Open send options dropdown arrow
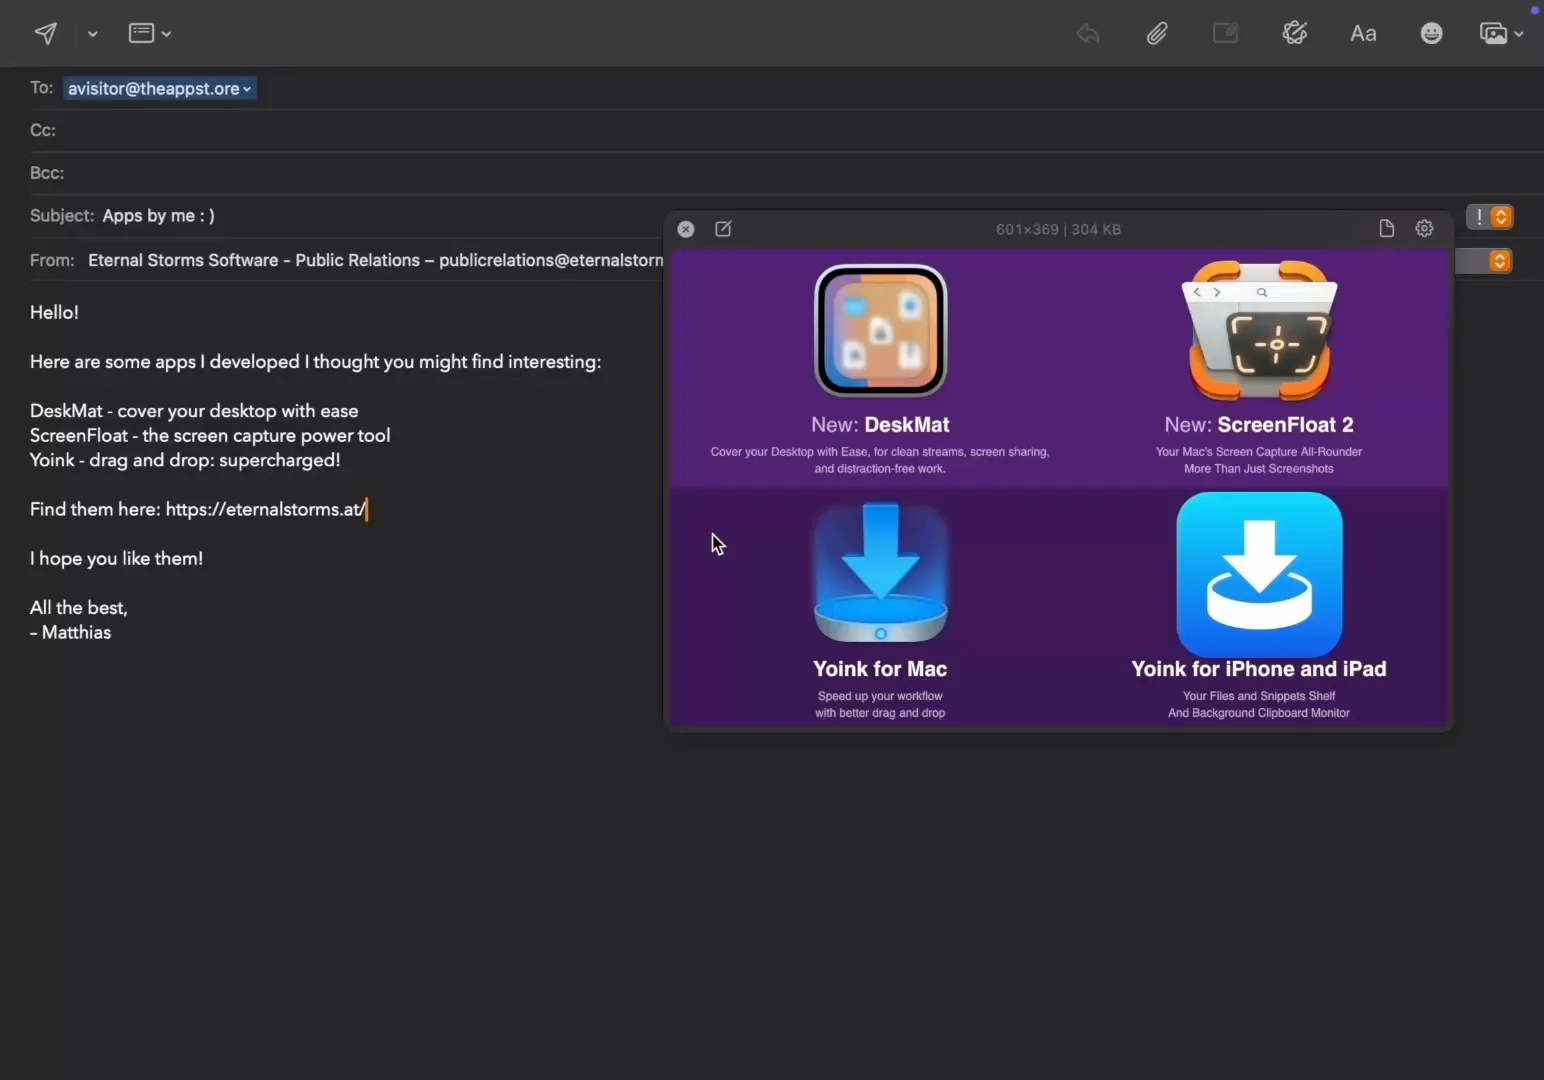1544x1080 pixels. [x=92, y=33]
